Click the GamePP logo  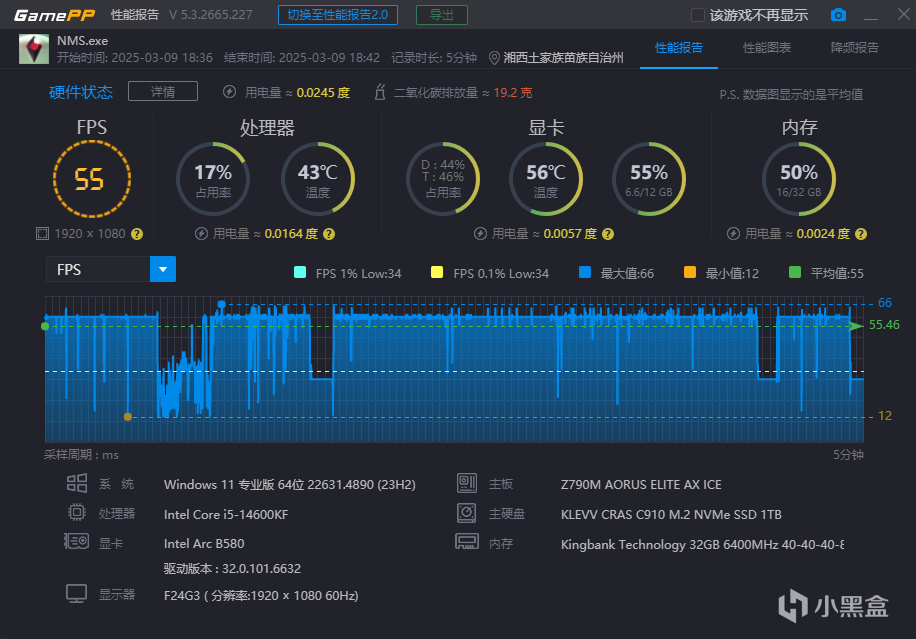pyautogui.click(x=54, y=15)
